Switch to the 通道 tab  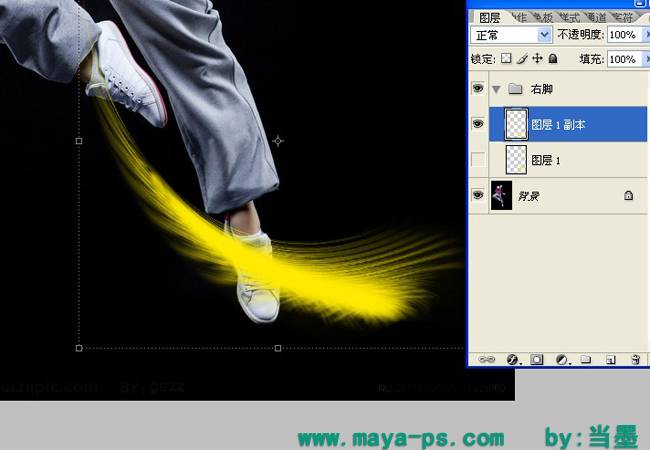click(597, 17)
